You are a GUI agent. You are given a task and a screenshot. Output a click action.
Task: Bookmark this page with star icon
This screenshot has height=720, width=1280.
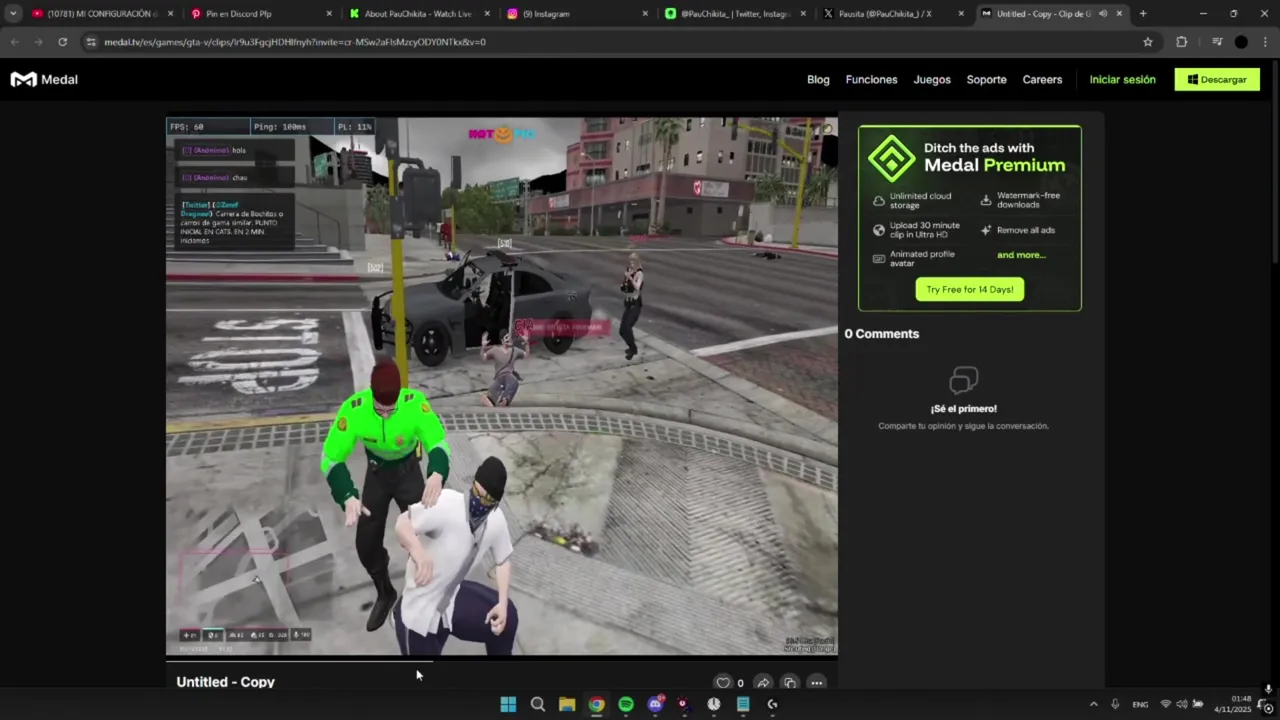tap(1148, 42)
